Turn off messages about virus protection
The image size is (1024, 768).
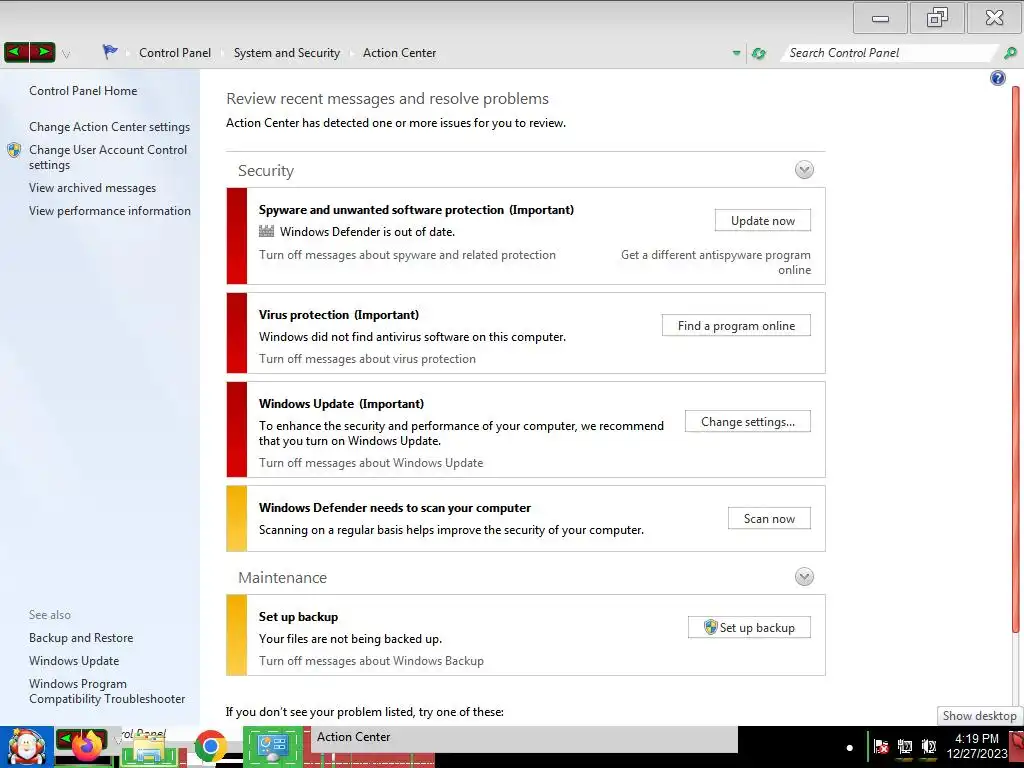[367, 359]
